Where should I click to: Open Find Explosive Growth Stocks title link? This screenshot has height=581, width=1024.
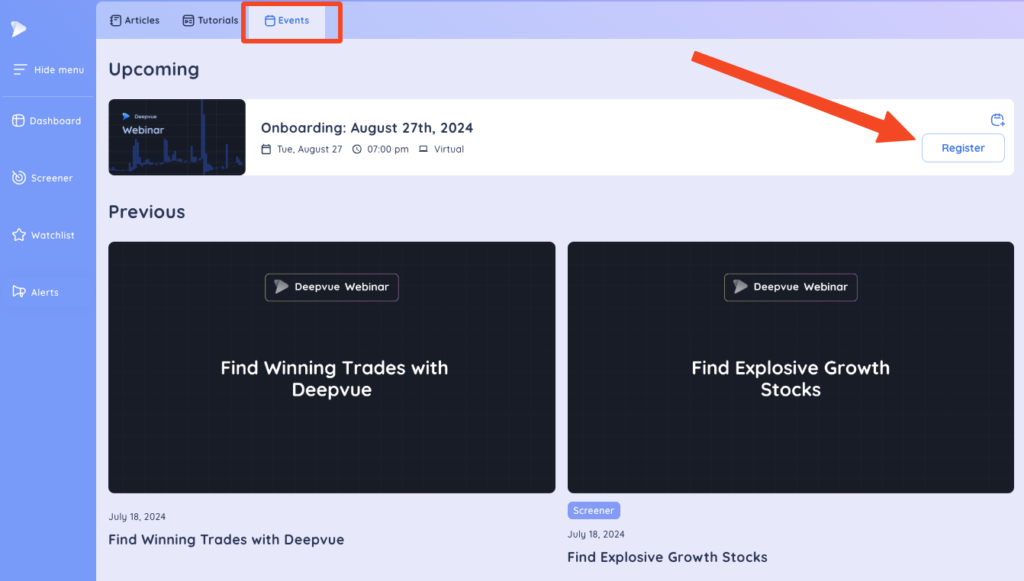click(x=667, y=557)
